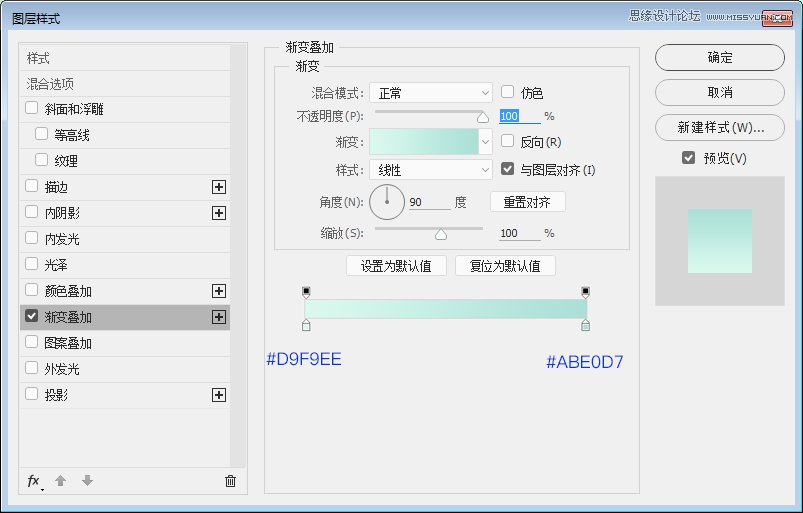The image size is (803, 513).
Task: Toggle 反向 reverse checkbox
Action: (508, 141)
